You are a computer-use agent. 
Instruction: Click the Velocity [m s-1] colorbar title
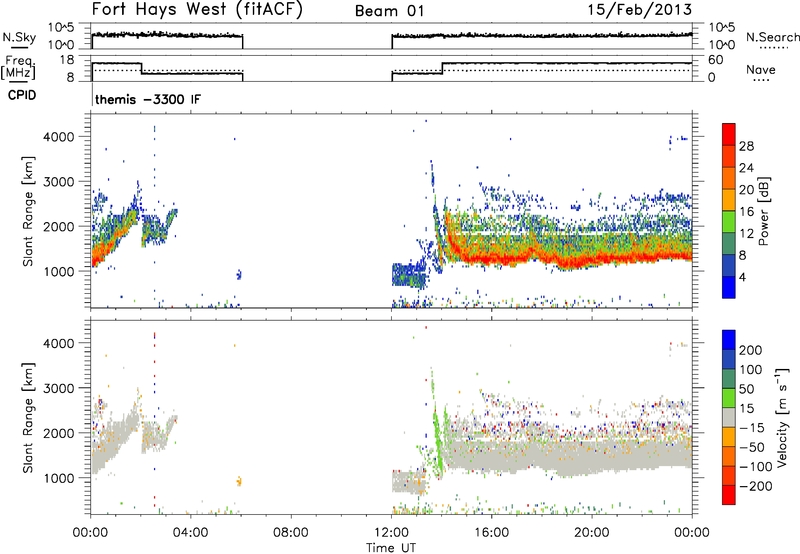point(782,417)
